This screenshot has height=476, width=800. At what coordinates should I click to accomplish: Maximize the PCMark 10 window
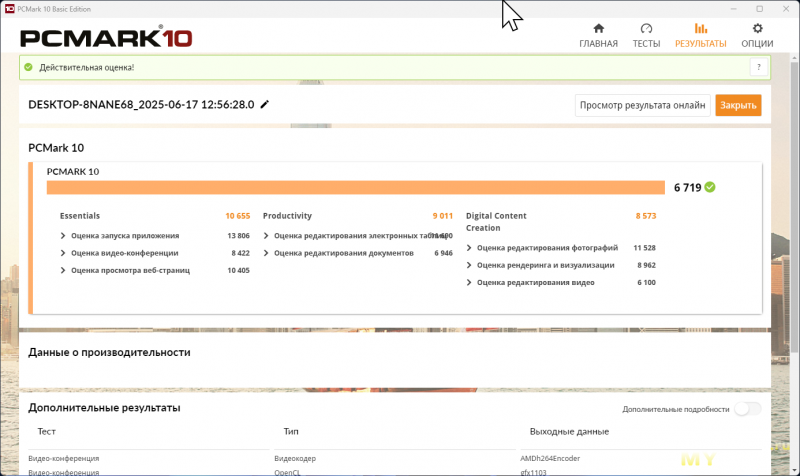click(x=759, y=9)
